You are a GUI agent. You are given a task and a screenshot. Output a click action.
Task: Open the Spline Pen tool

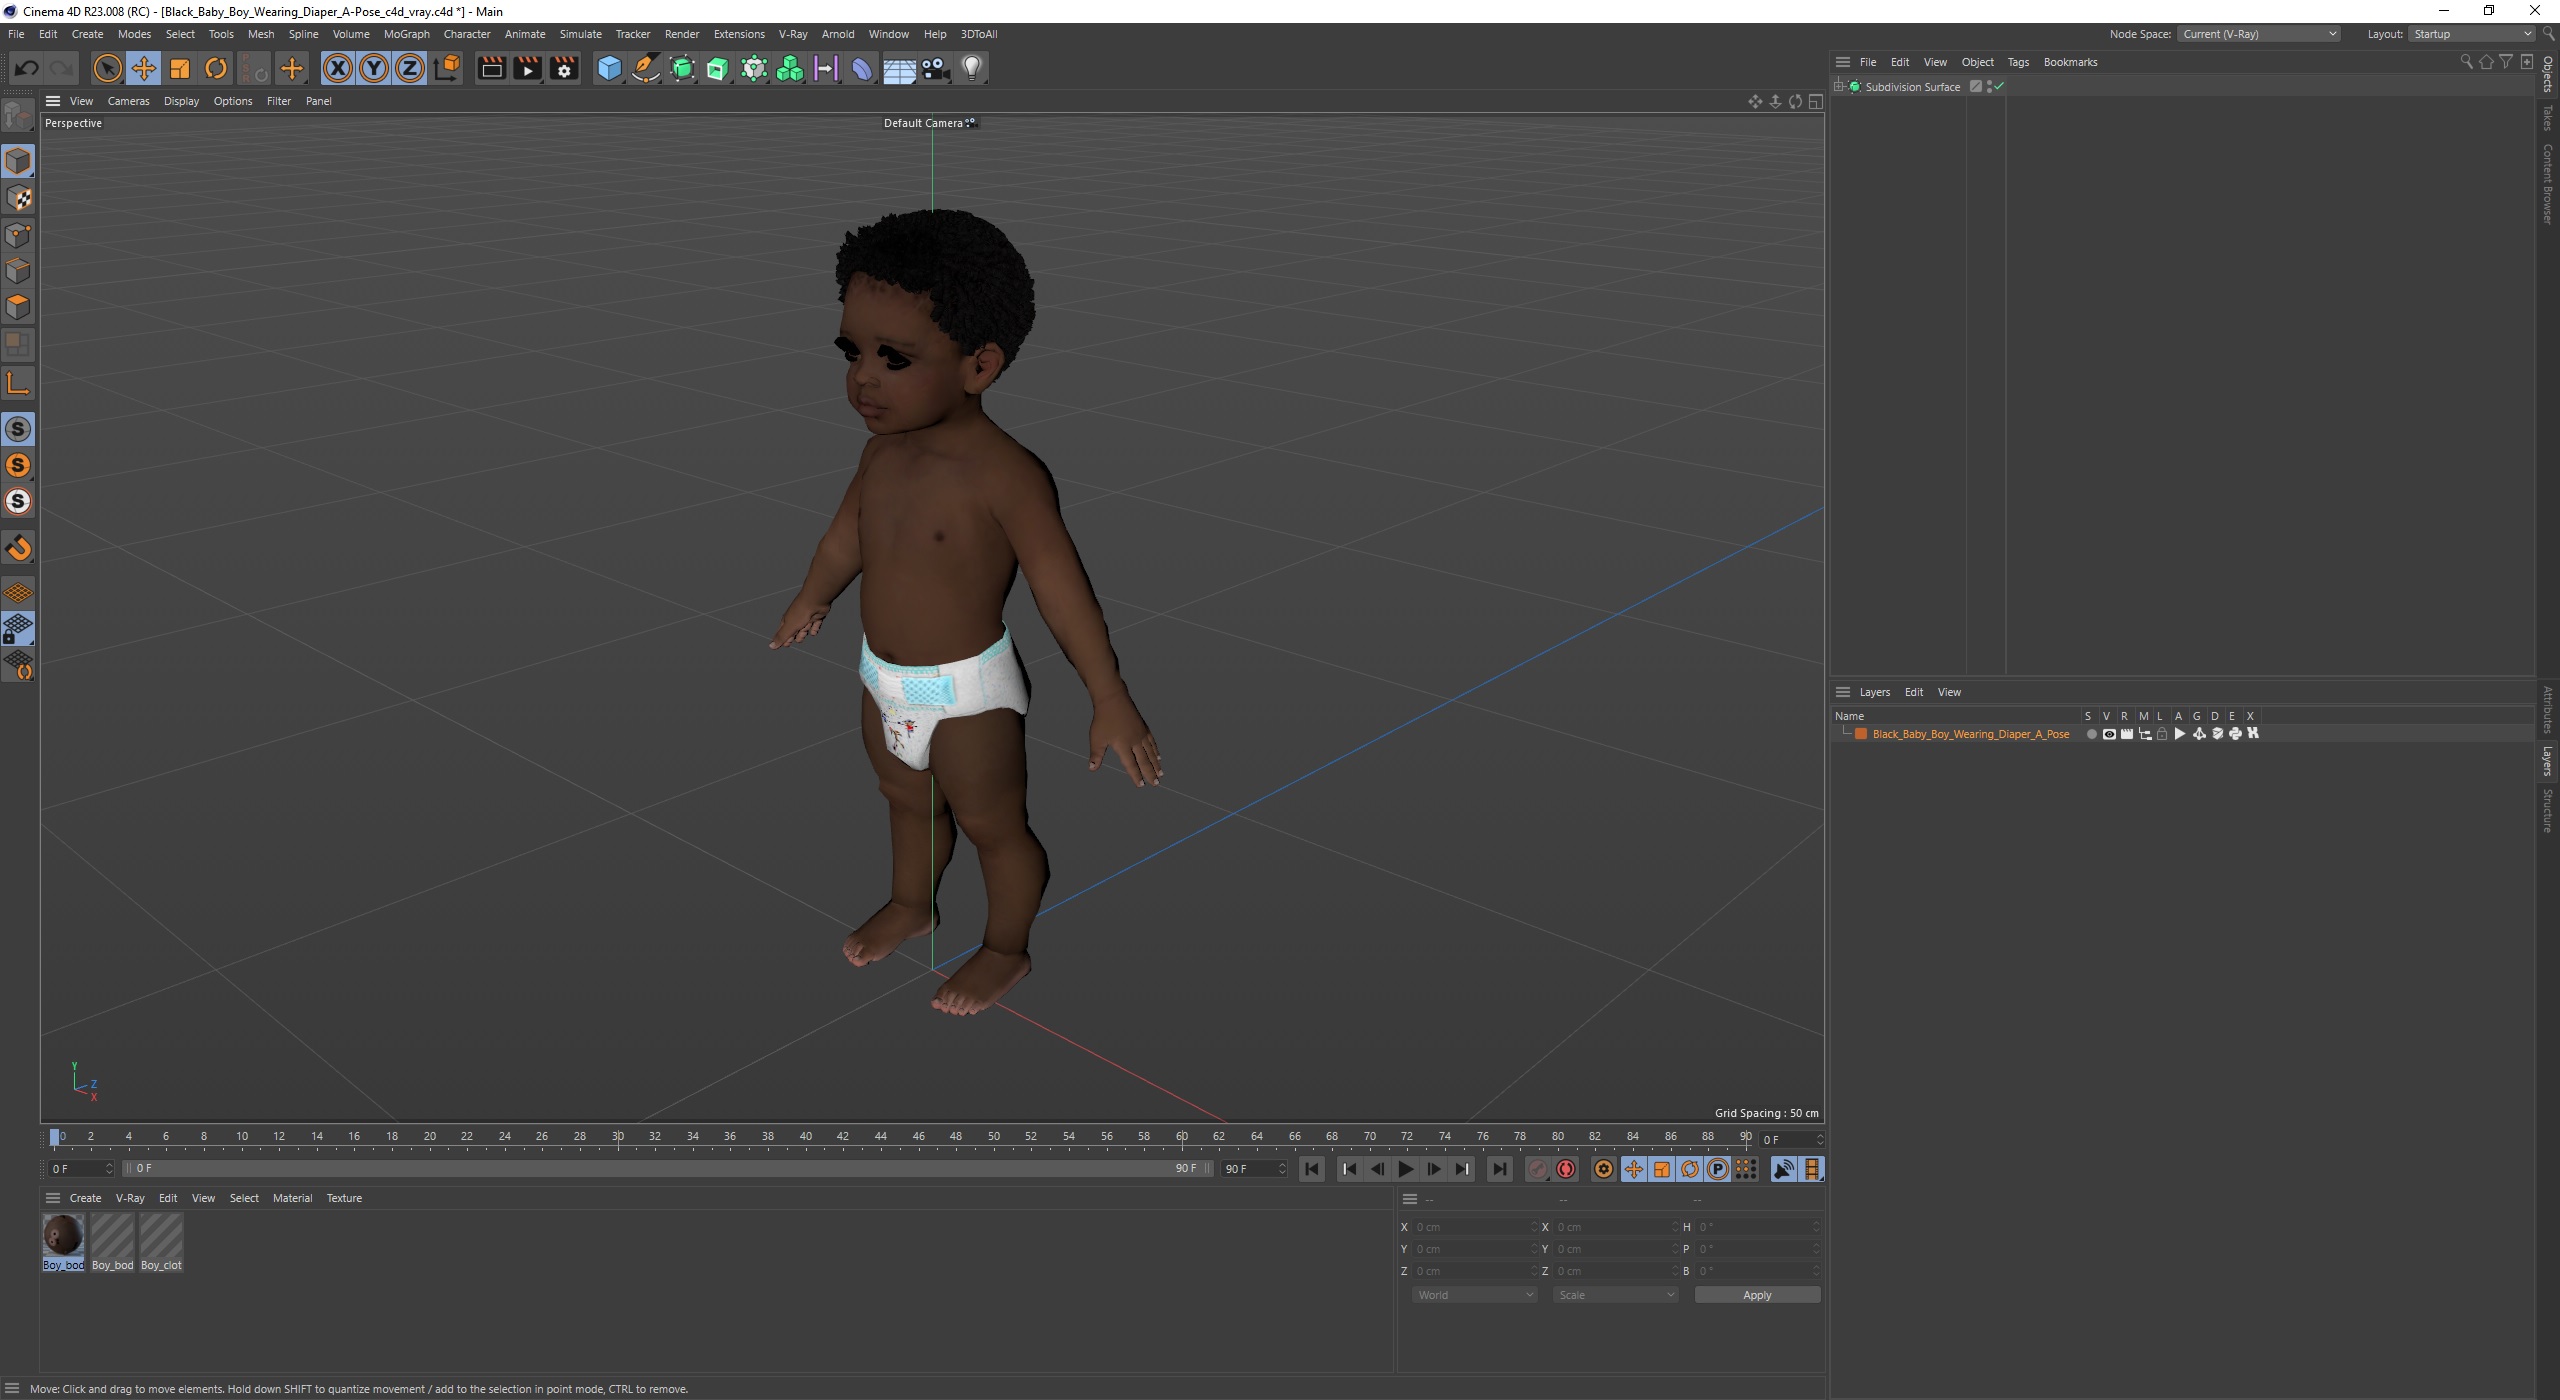(646, 68)
